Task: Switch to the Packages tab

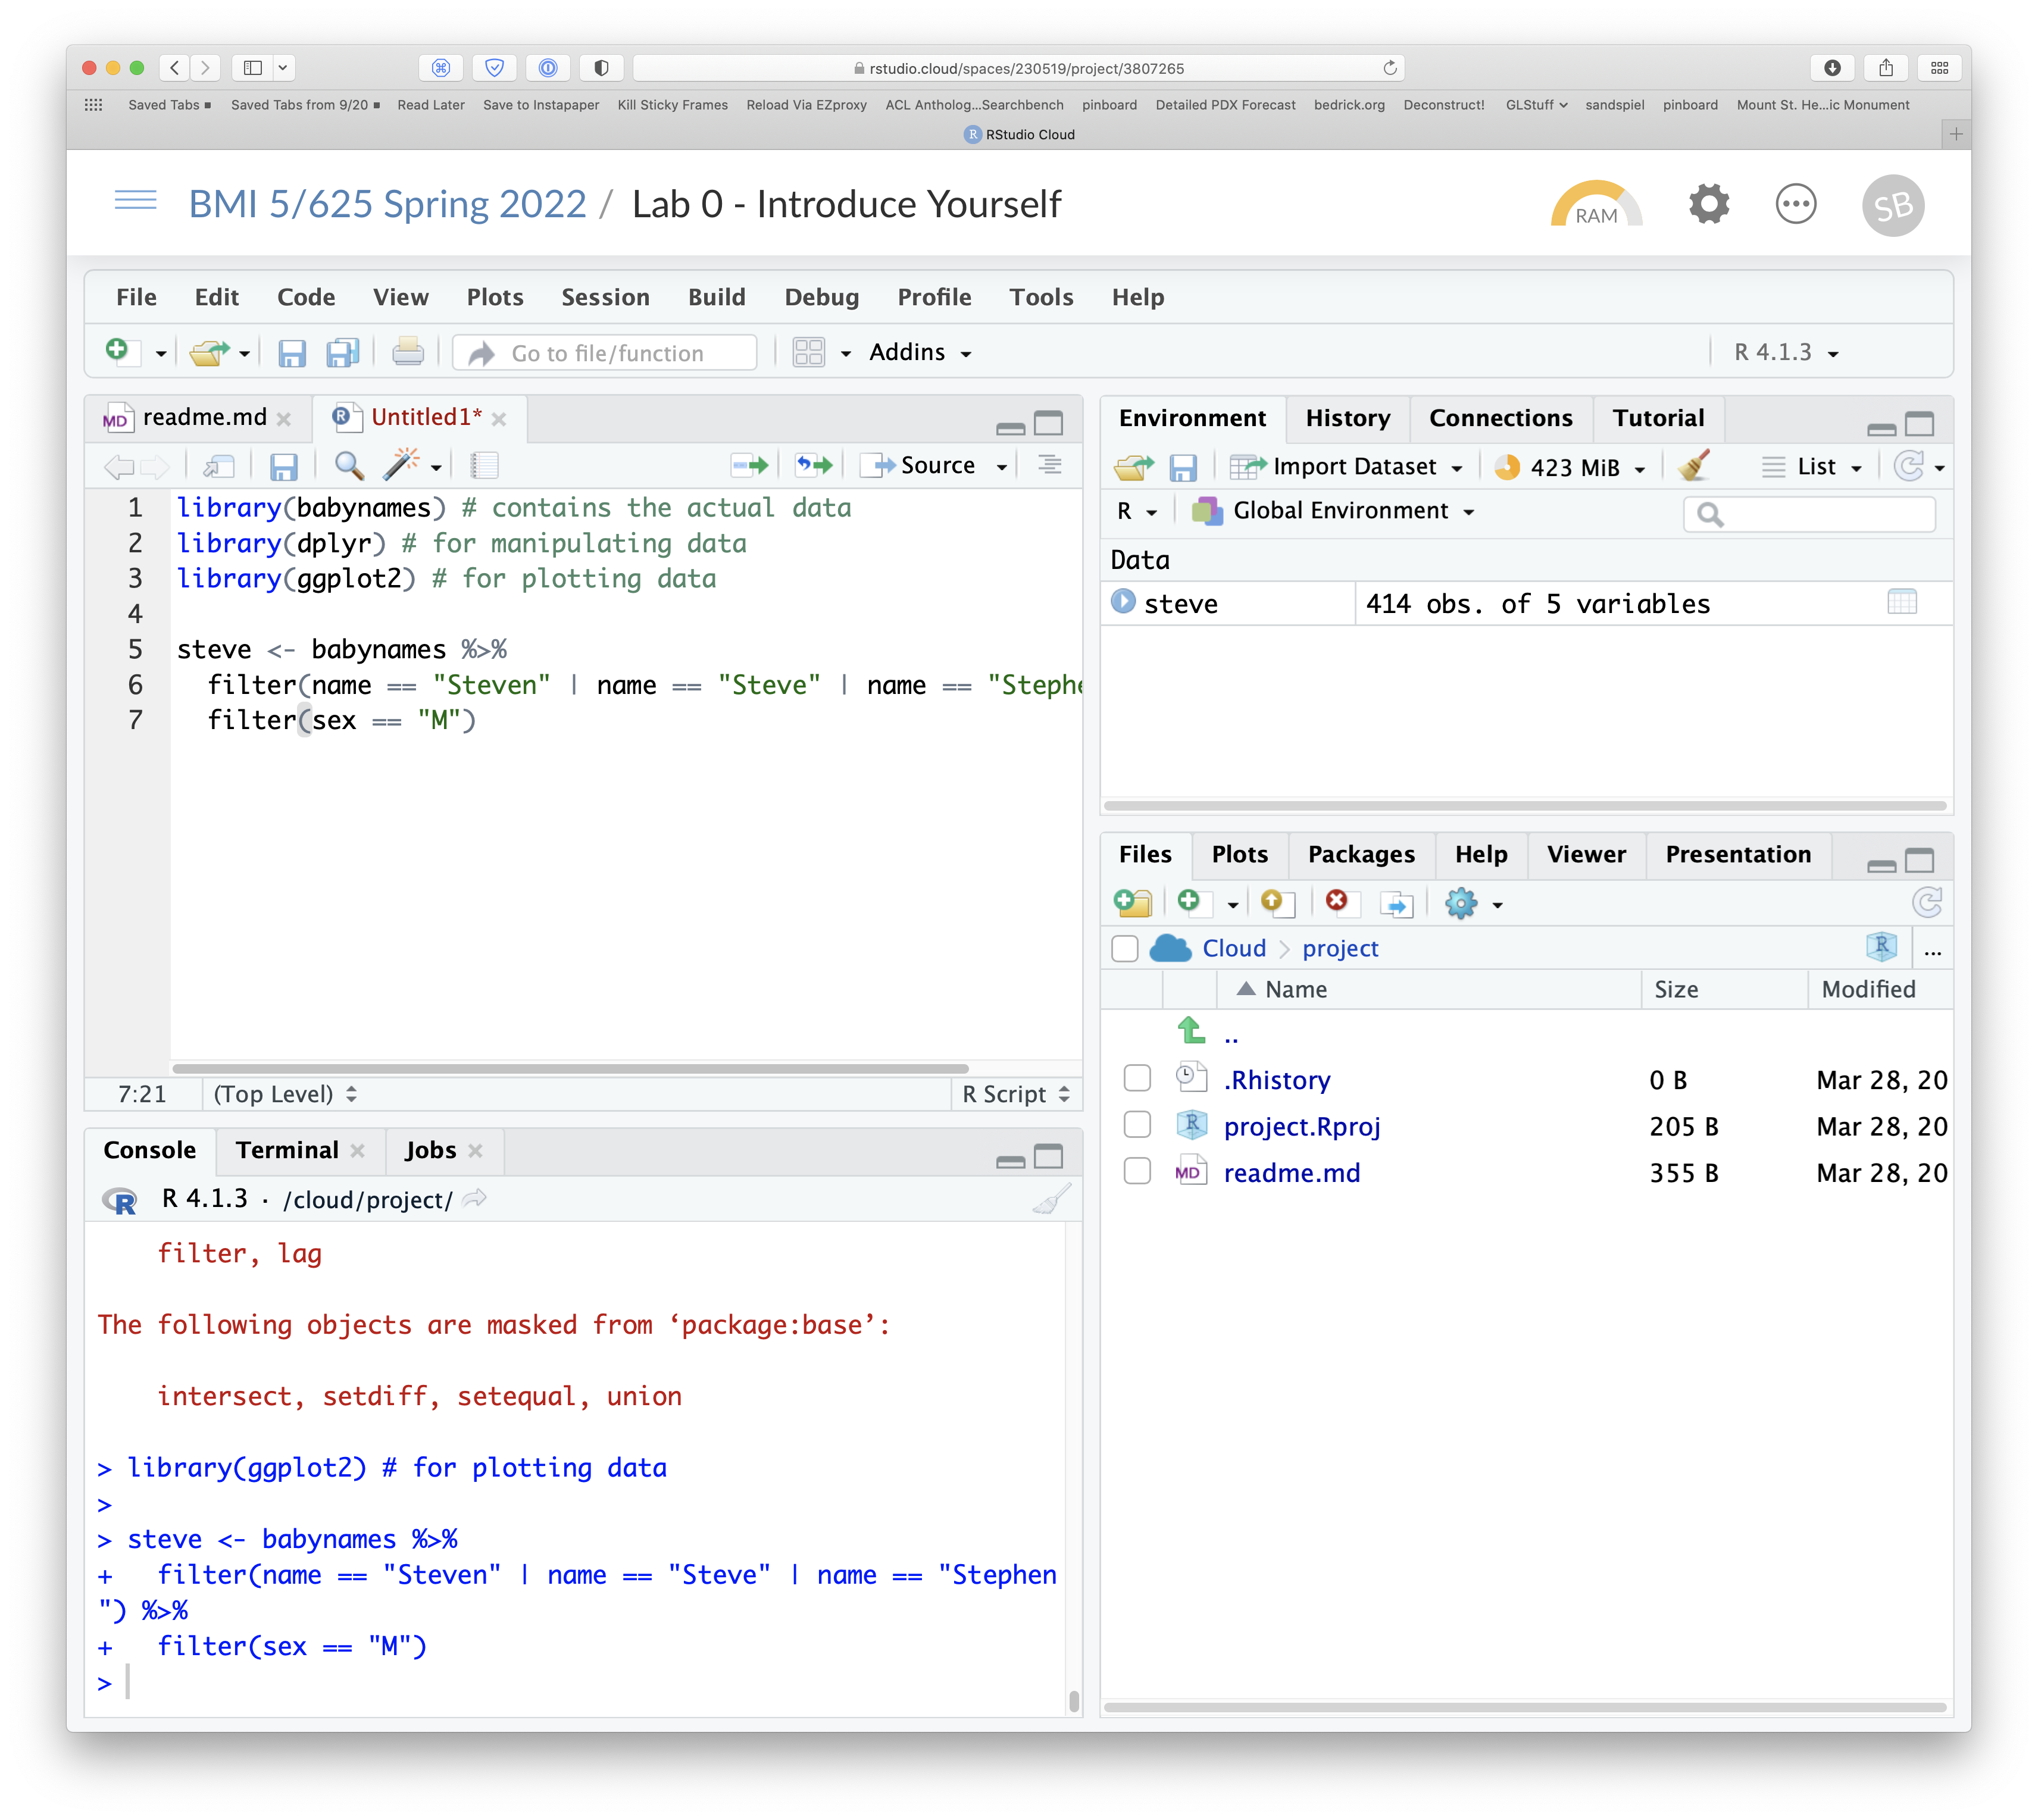Action: (x=1360, y=855)
